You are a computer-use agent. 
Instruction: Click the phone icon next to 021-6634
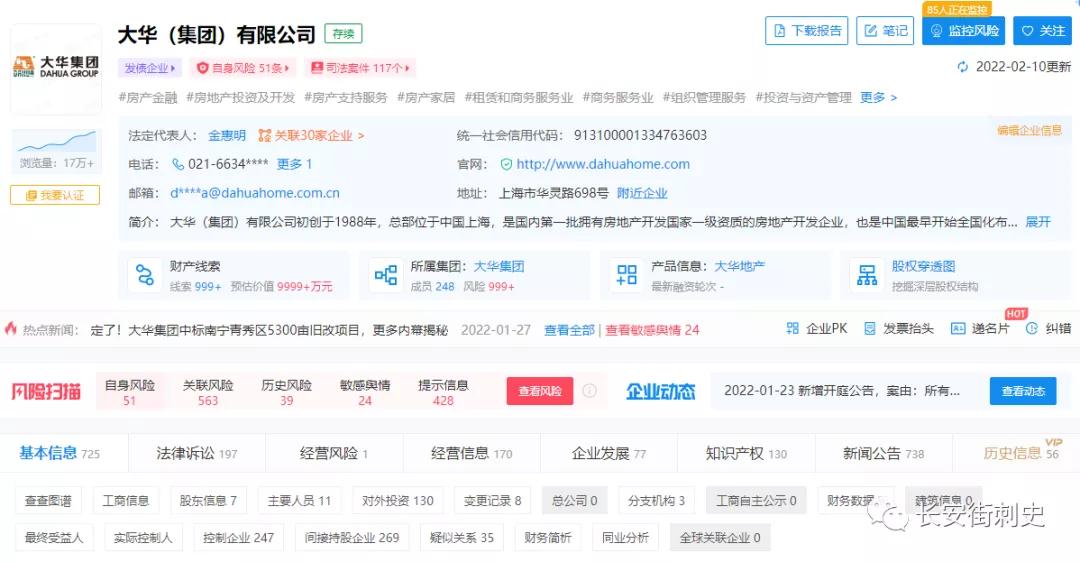point(178,164)
